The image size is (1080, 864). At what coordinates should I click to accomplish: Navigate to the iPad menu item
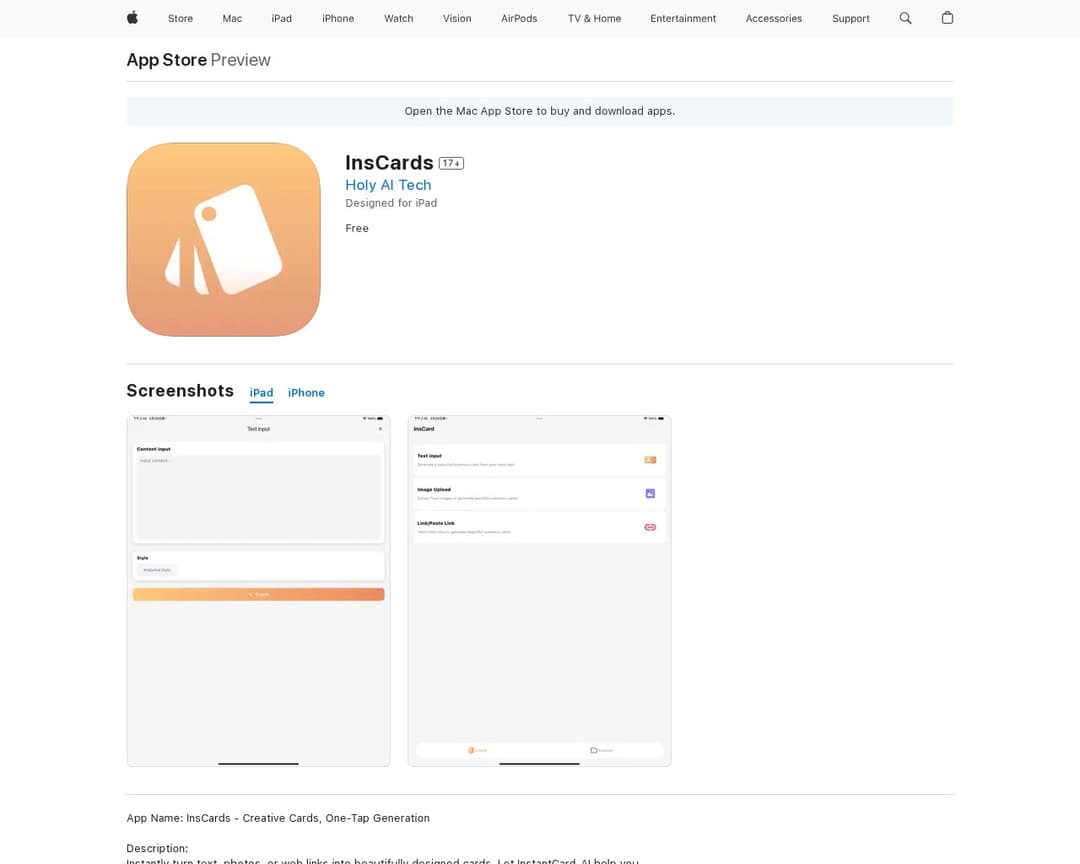tap(281, 18)
